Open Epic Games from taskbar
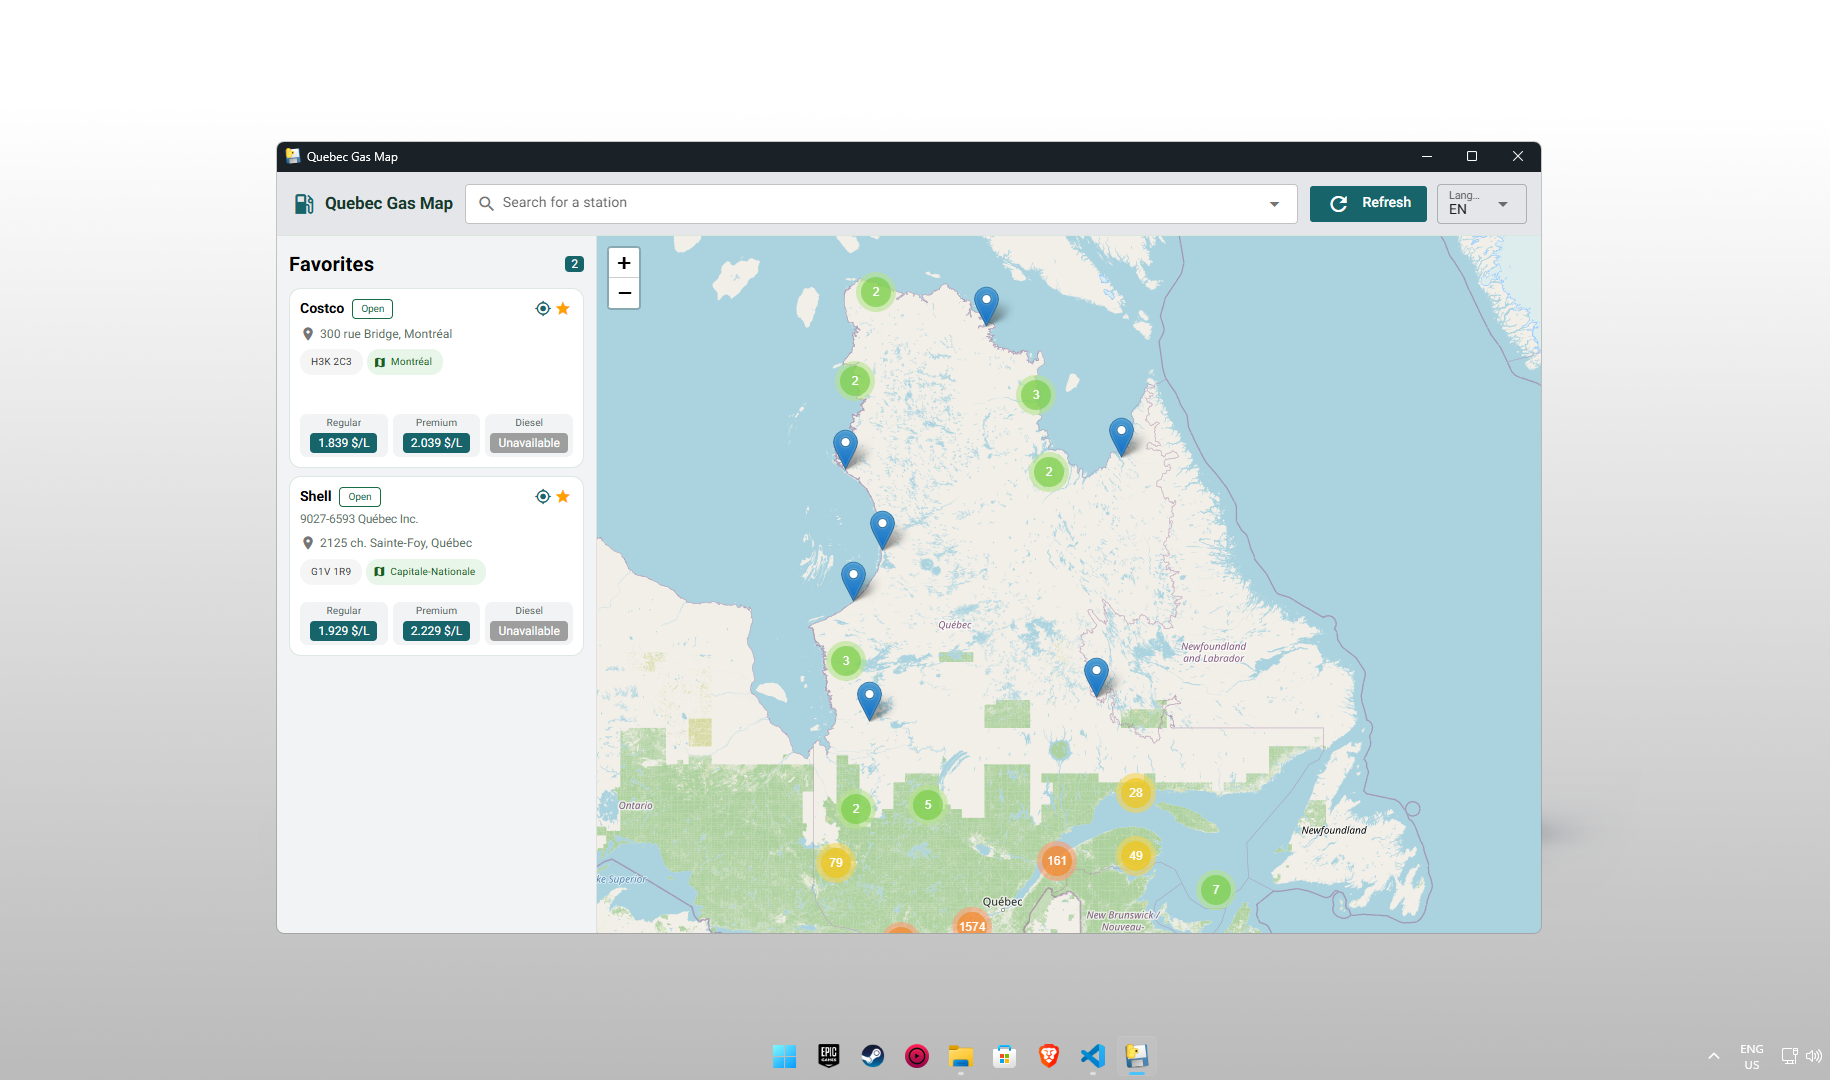 [829, 1056]
